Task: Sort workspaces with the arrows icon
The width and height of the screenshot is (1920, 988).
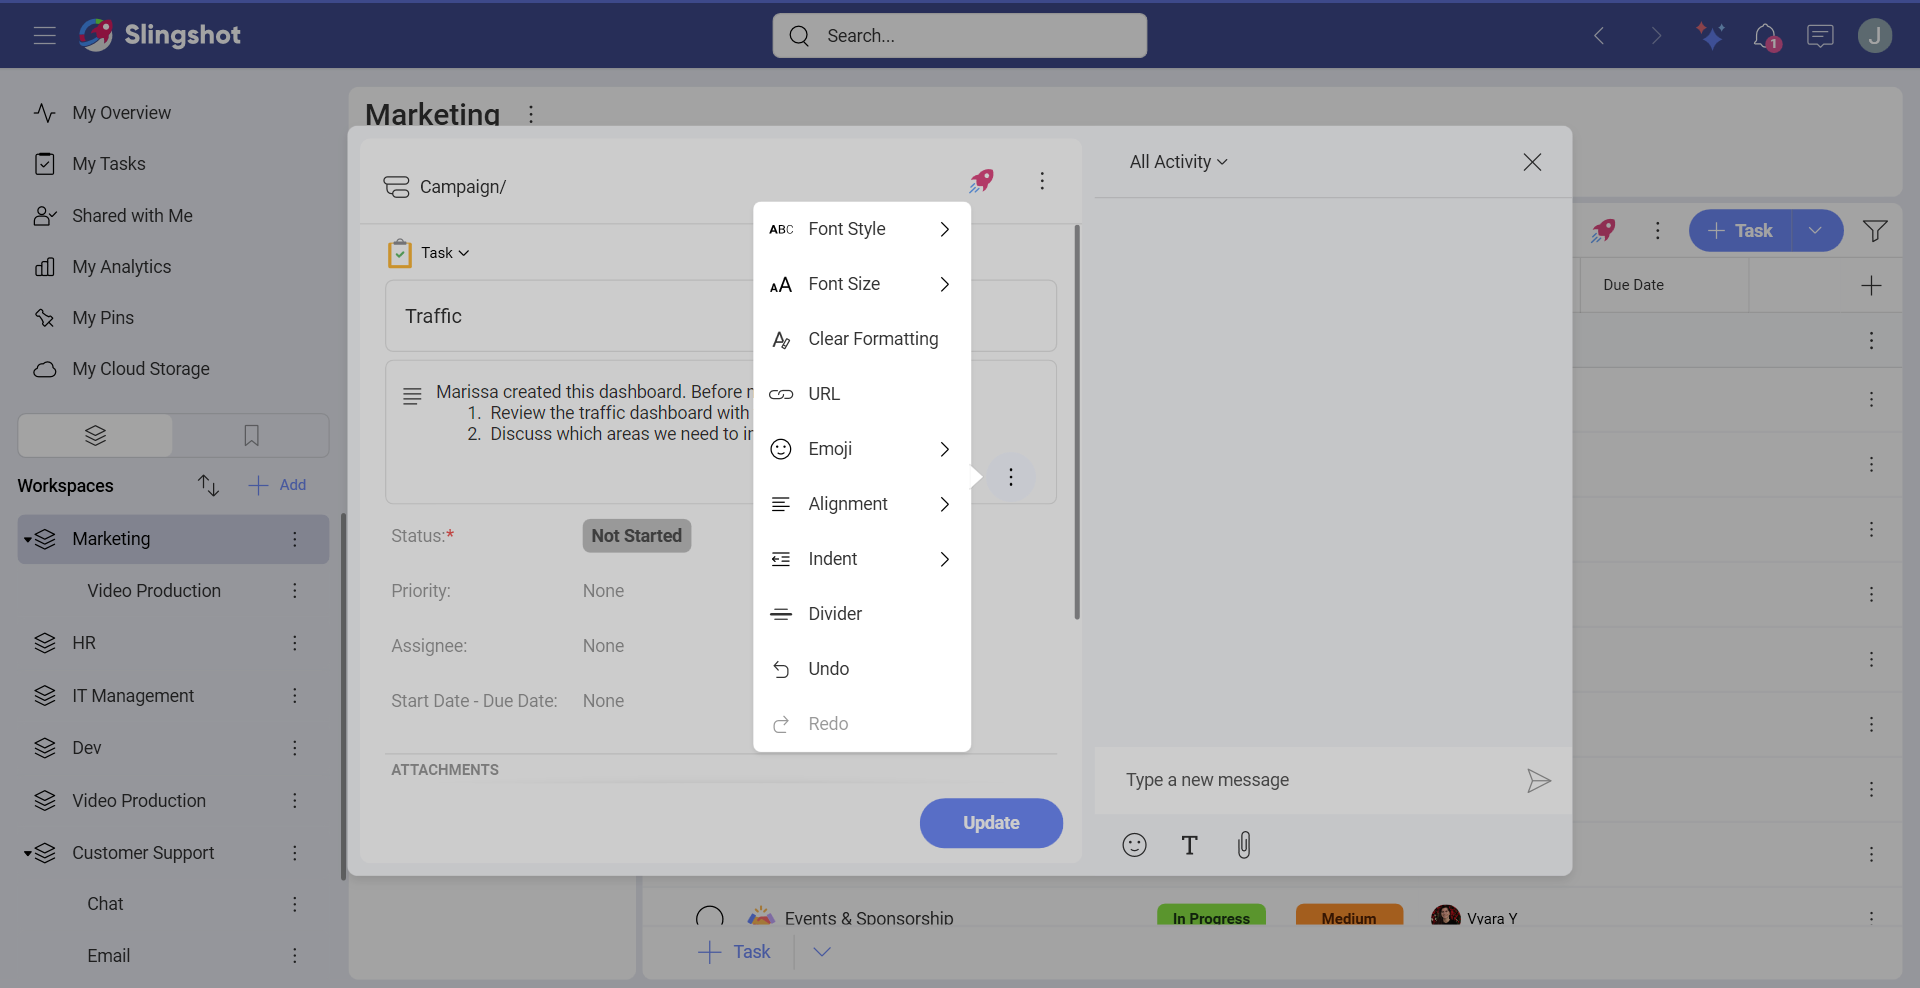Action: click(x=208, y=485)
